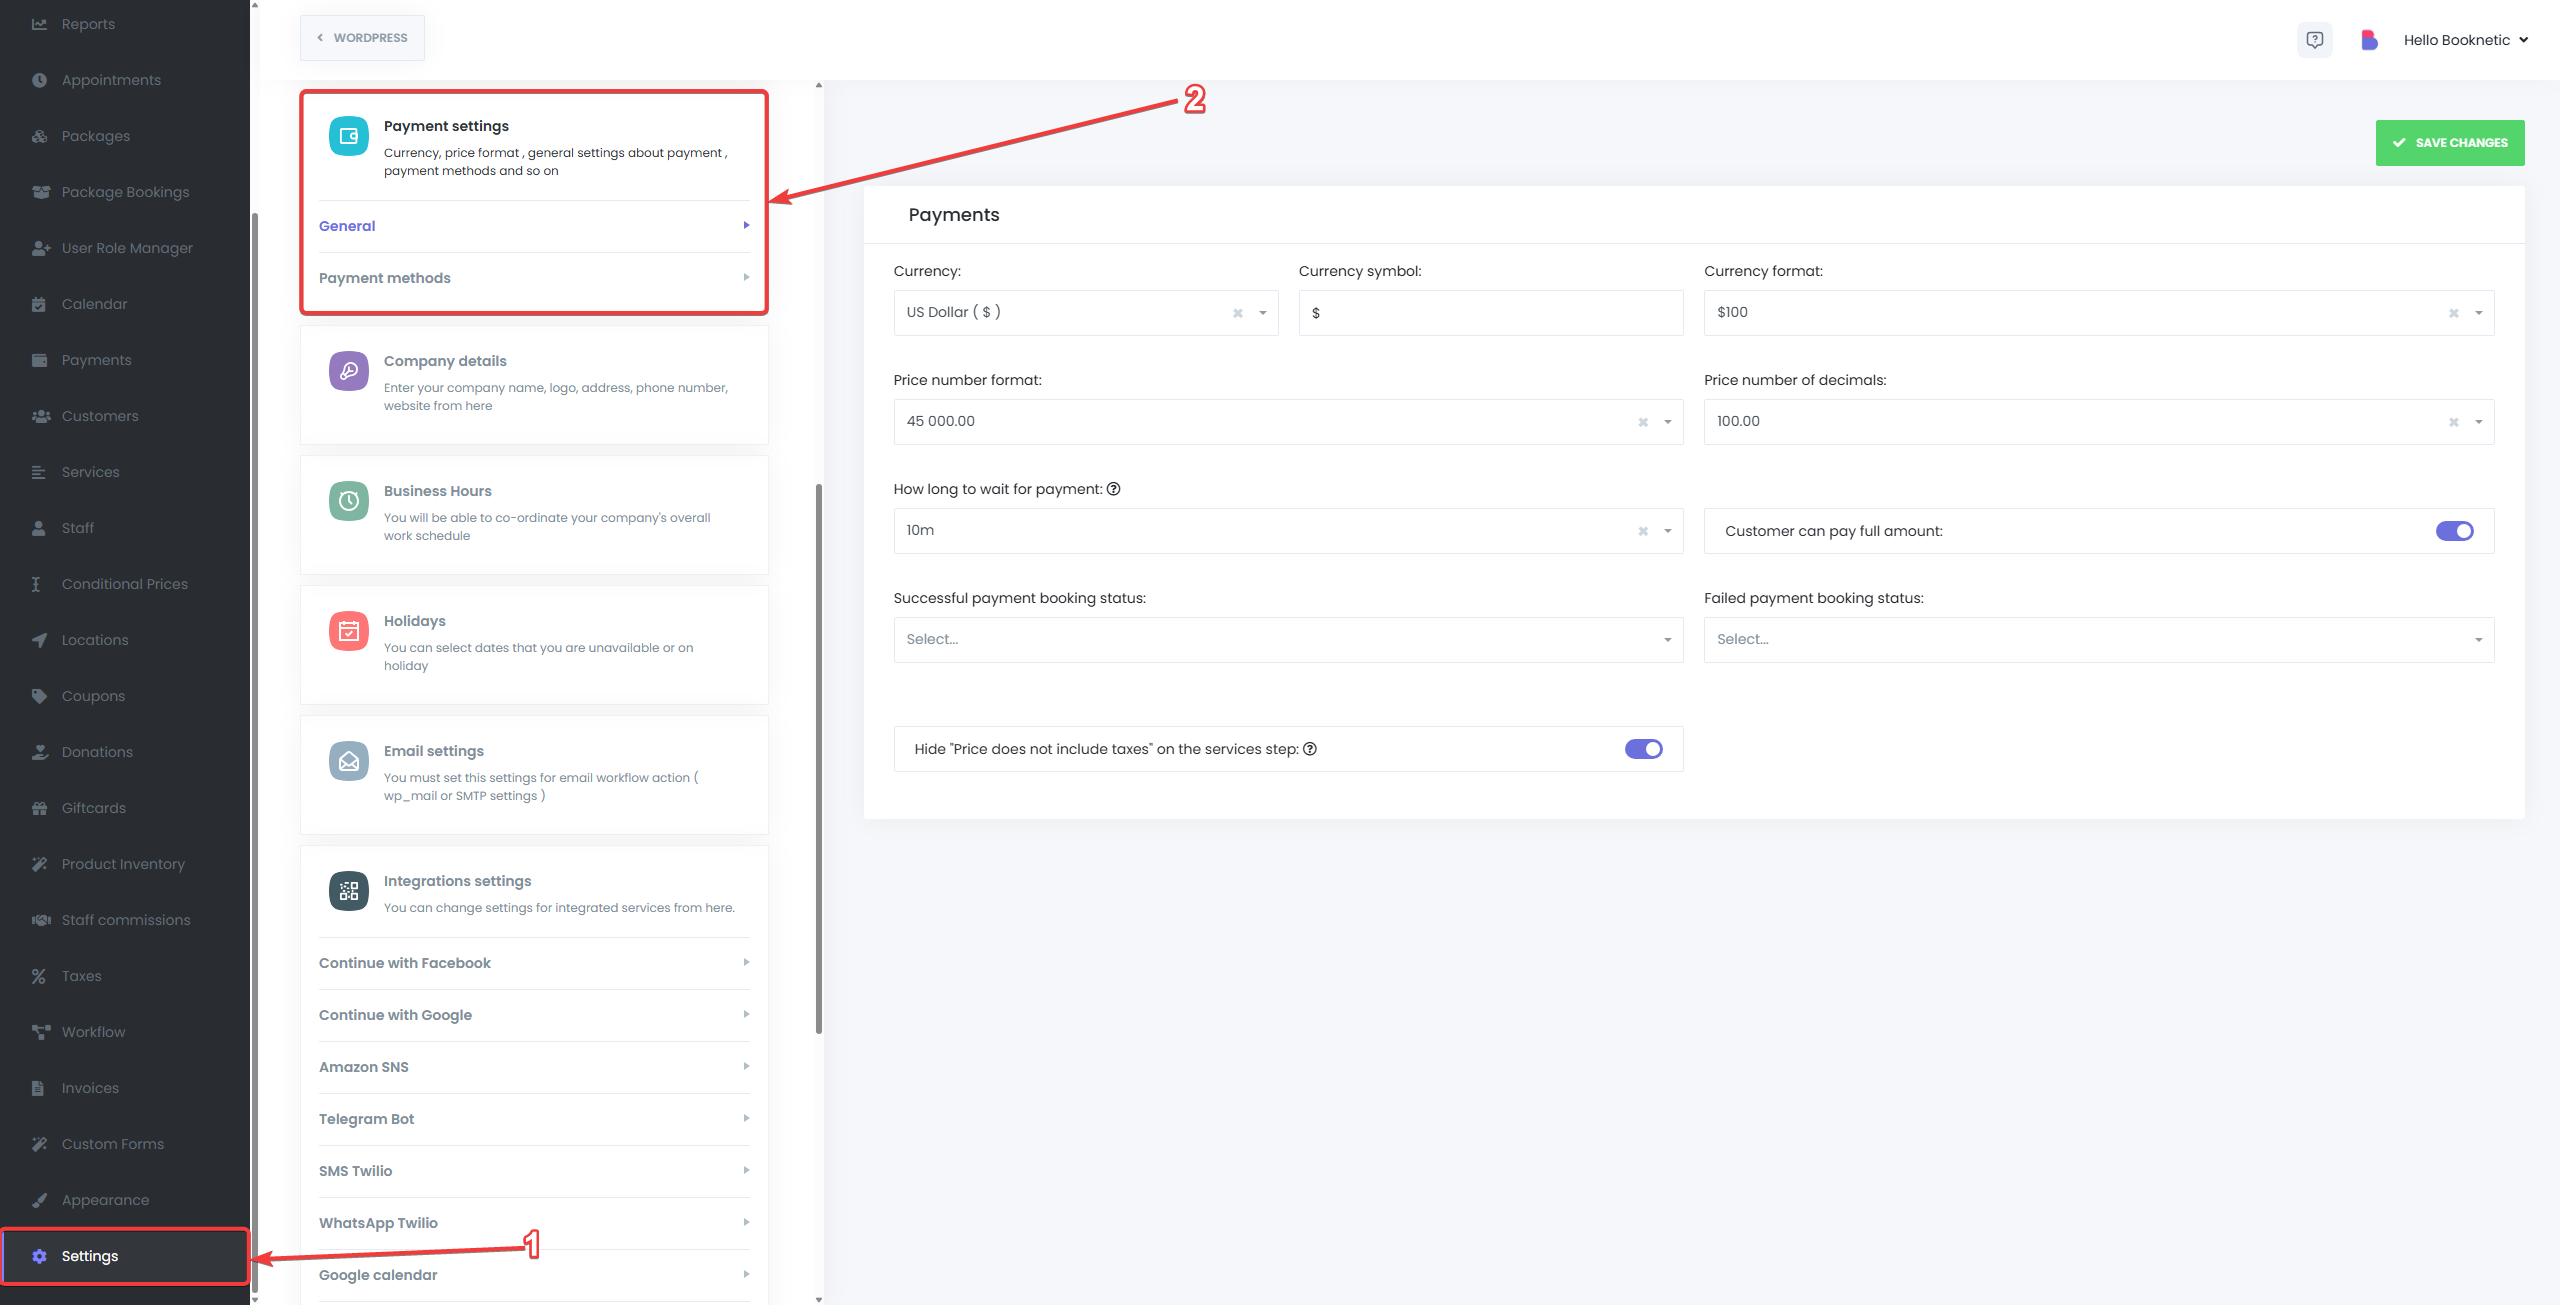Open Reports from the sidebar
Viewport: 2560px width, 1305px height.
click(88, 24)
